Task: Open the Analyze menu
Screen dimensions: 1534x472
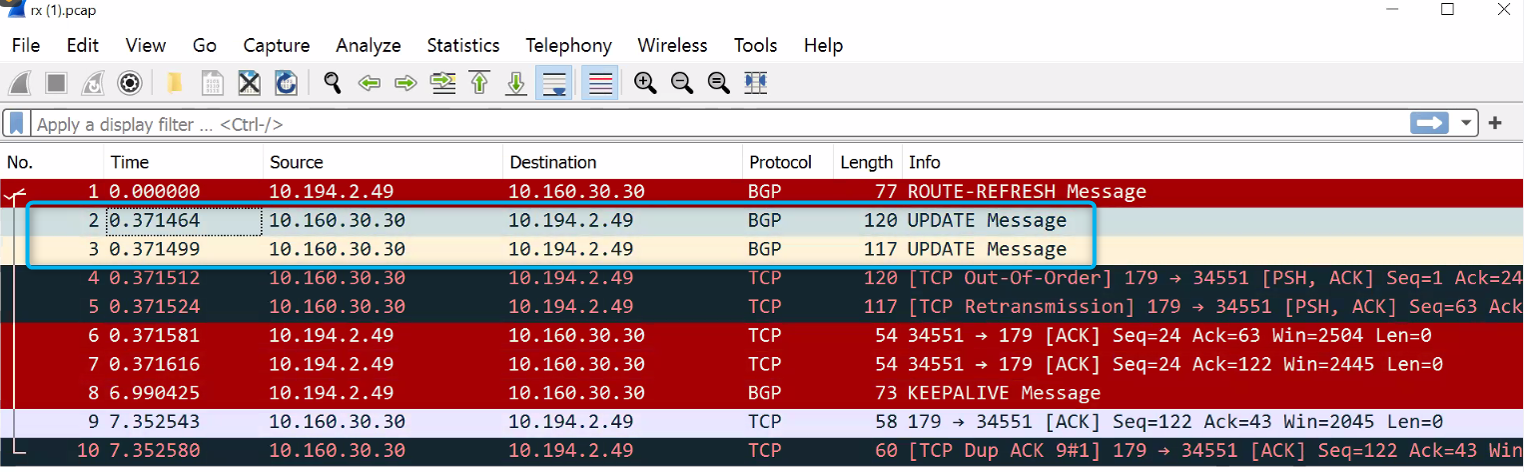Action: [369, 45]
